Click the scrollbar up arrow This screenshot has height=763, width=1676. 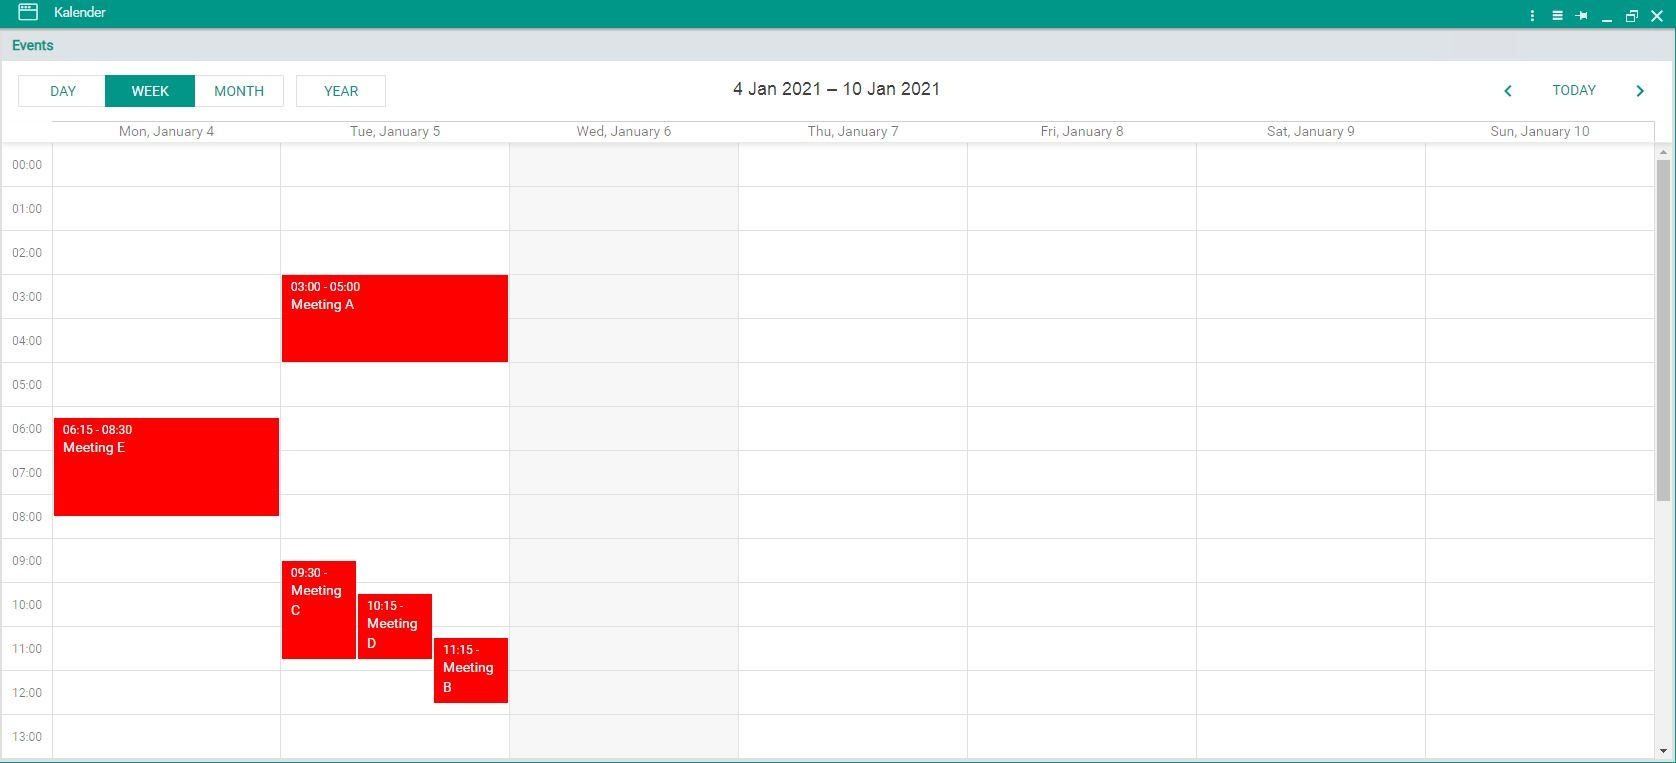point(1663,153)
